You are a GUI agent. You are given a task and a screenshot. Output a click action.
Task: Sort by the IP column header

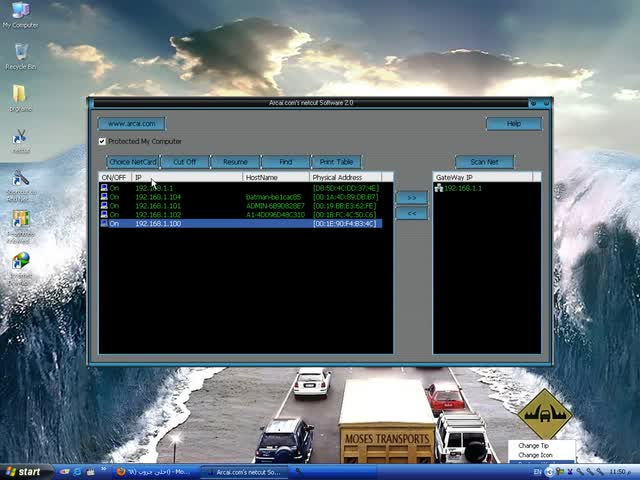coord(187,177)
